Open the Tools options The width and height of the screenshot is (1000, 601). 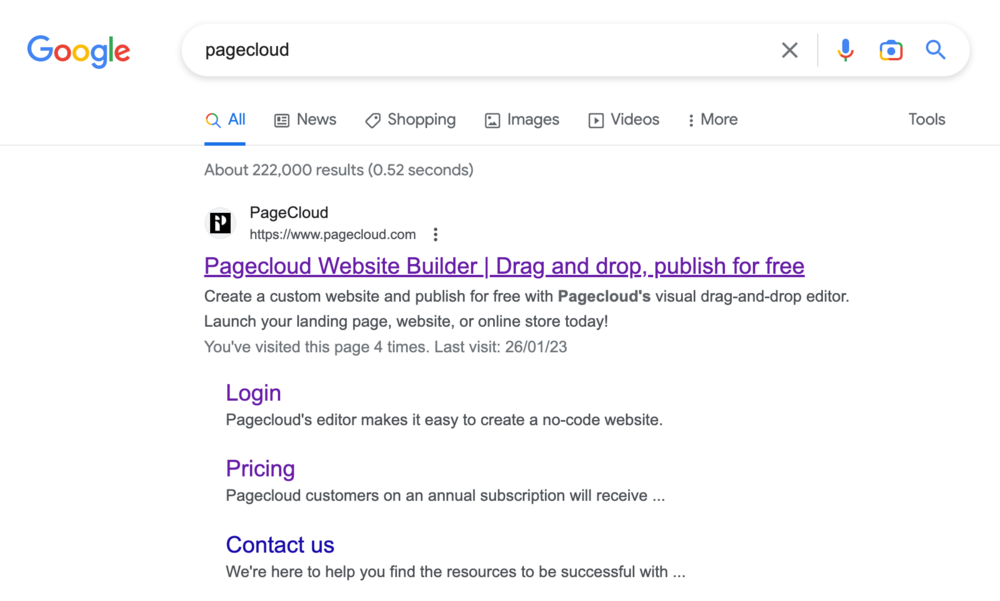pyautogui.click(x=927, y=119)
